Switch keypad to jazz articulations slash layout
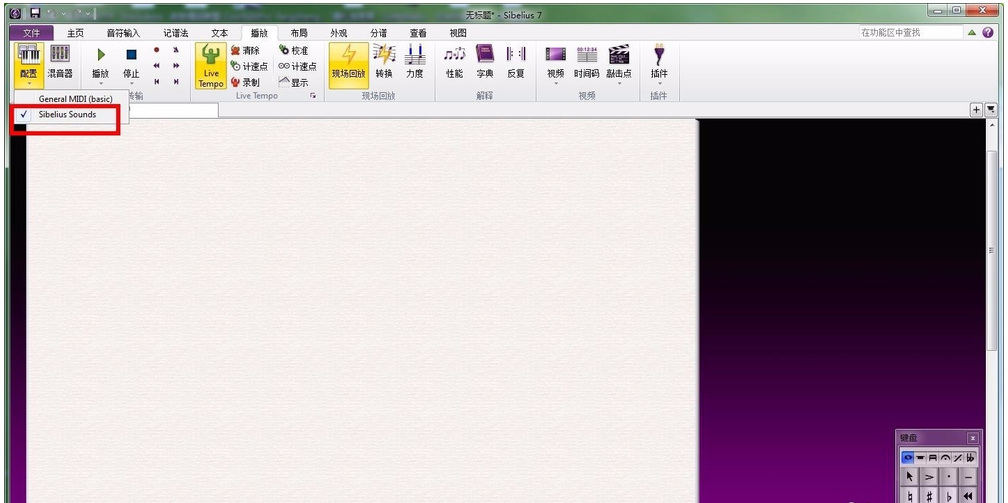The width and height of the screenshot is (1008, 503). tap(957, 457)
